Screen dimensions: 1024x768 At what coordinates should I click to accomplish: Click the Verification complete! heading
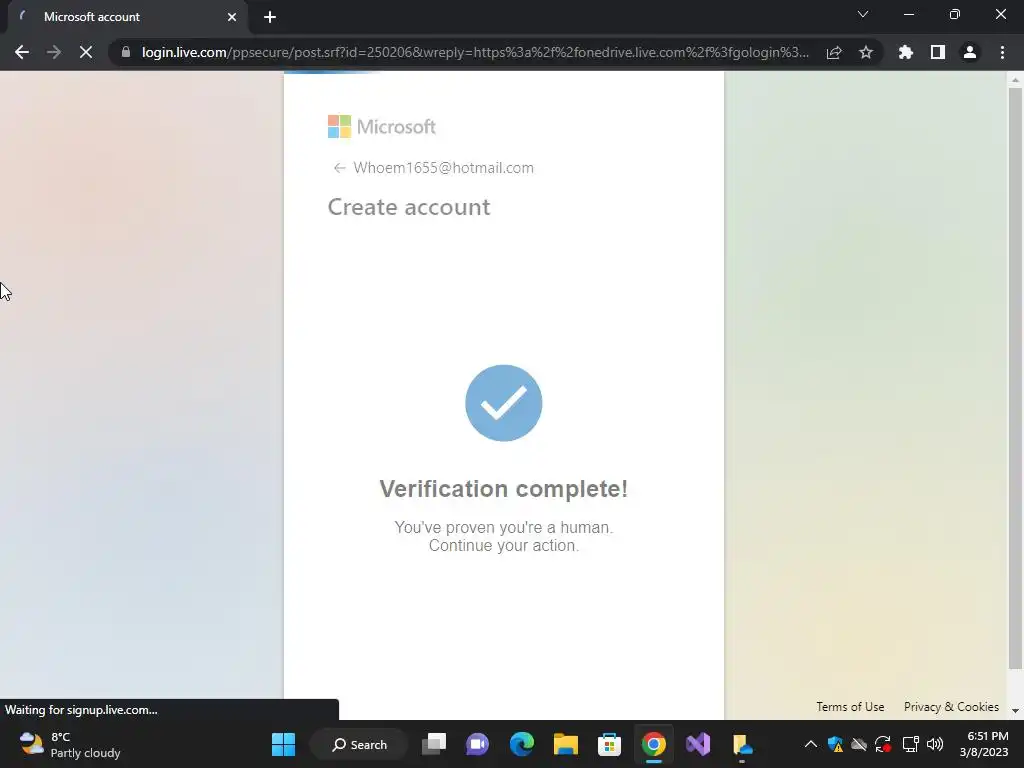[x=504, y=488]
